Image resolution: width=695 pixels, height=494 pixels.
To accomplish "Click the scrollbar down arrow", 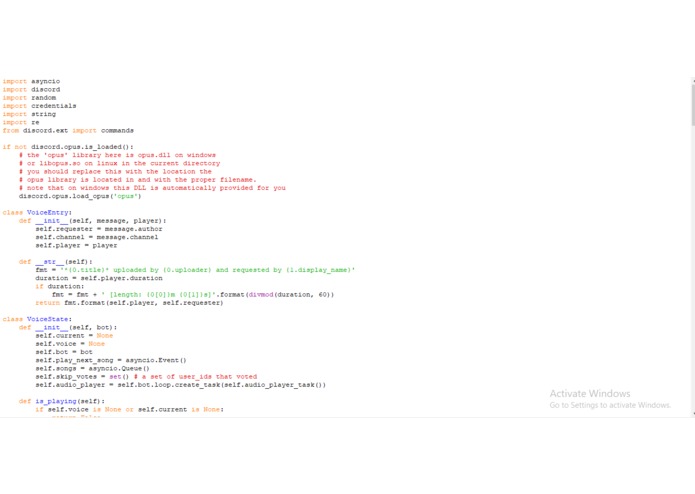I will click(693, 414).
